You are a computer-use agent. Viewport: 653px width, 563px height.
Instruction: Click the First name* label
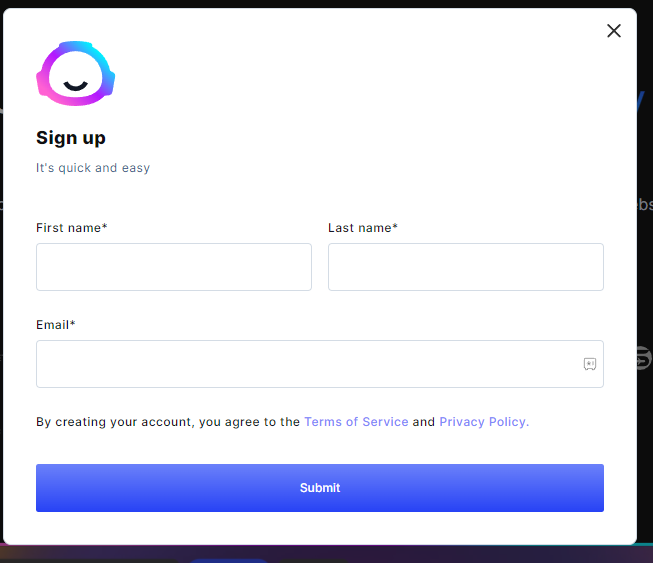[x=72, y=228]
